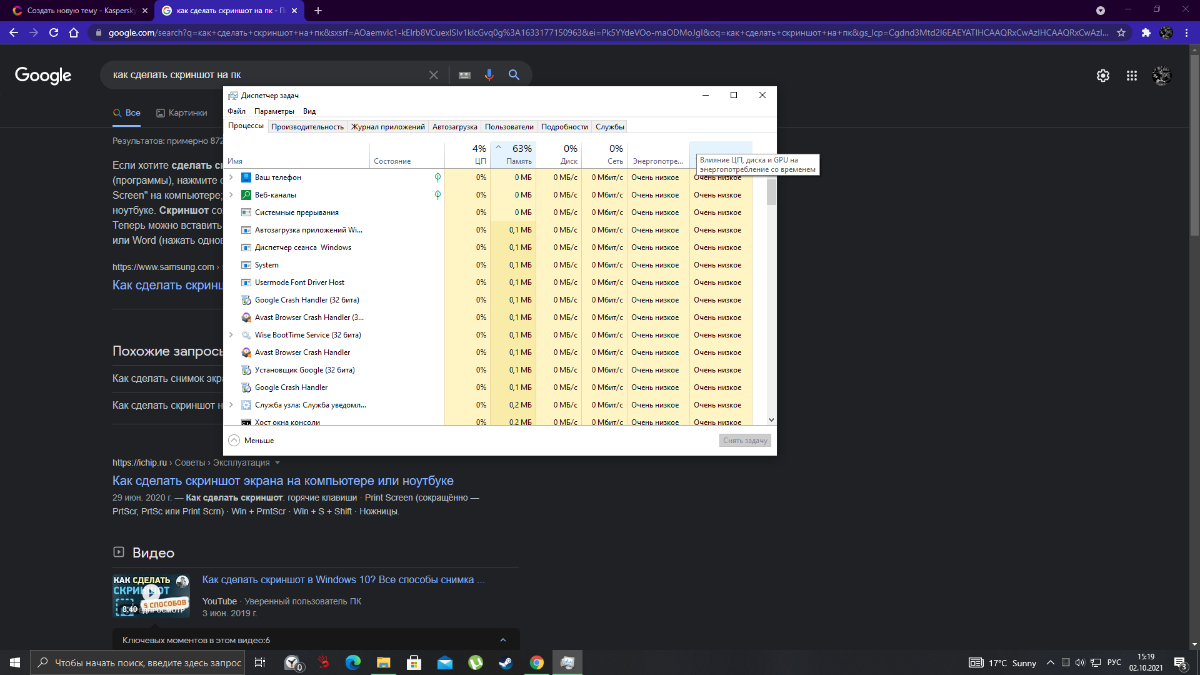The height and width of the screenshot is (675, 1200).
Task: Open Steam from the taskbar
Action: tap(506, 662)
